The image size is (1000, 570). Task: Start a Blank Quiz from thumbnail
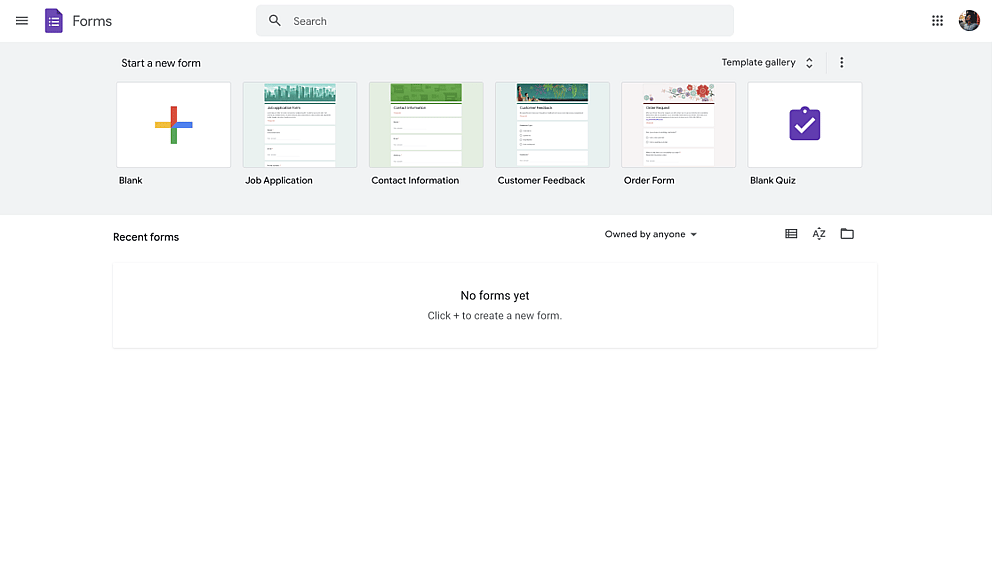click(x=805, y=125)
